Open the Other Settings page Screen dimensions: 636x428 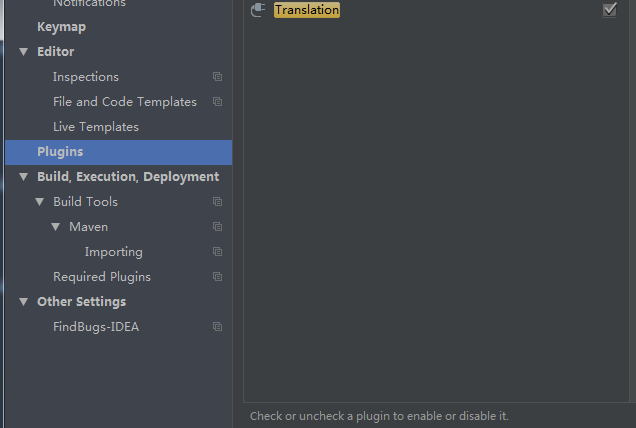82,302
